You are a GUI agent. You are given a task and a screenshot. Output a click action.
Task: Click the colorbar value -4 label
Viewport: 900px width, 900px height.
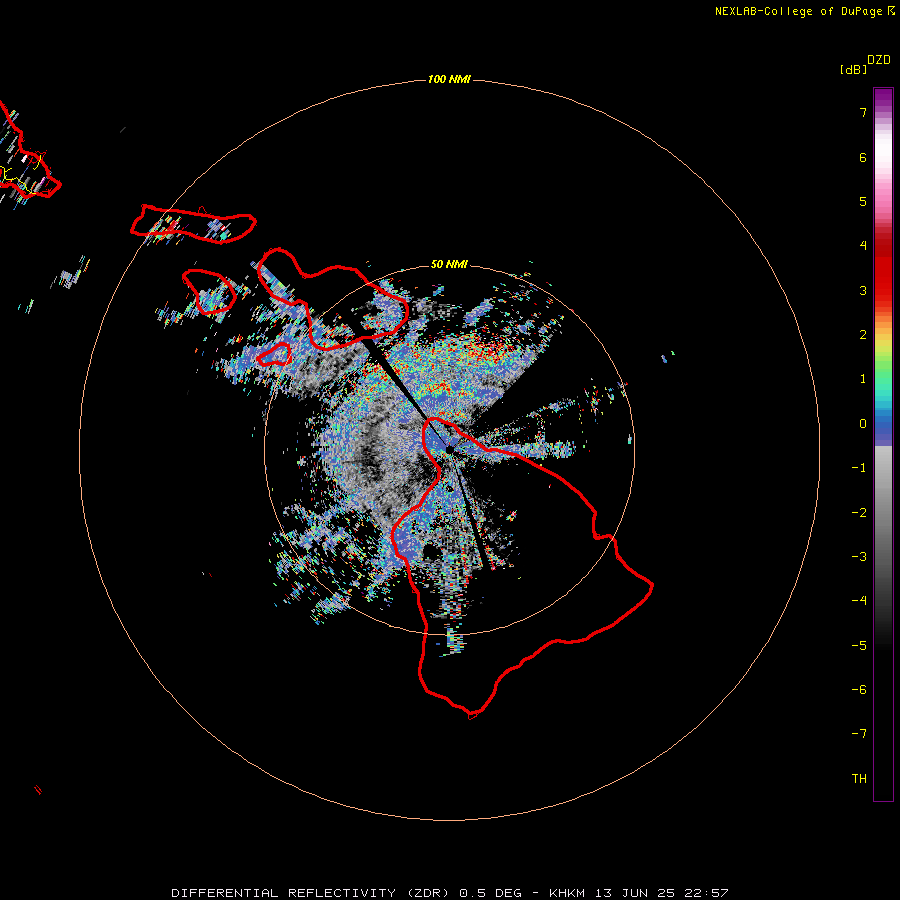[x=859, y=601]
